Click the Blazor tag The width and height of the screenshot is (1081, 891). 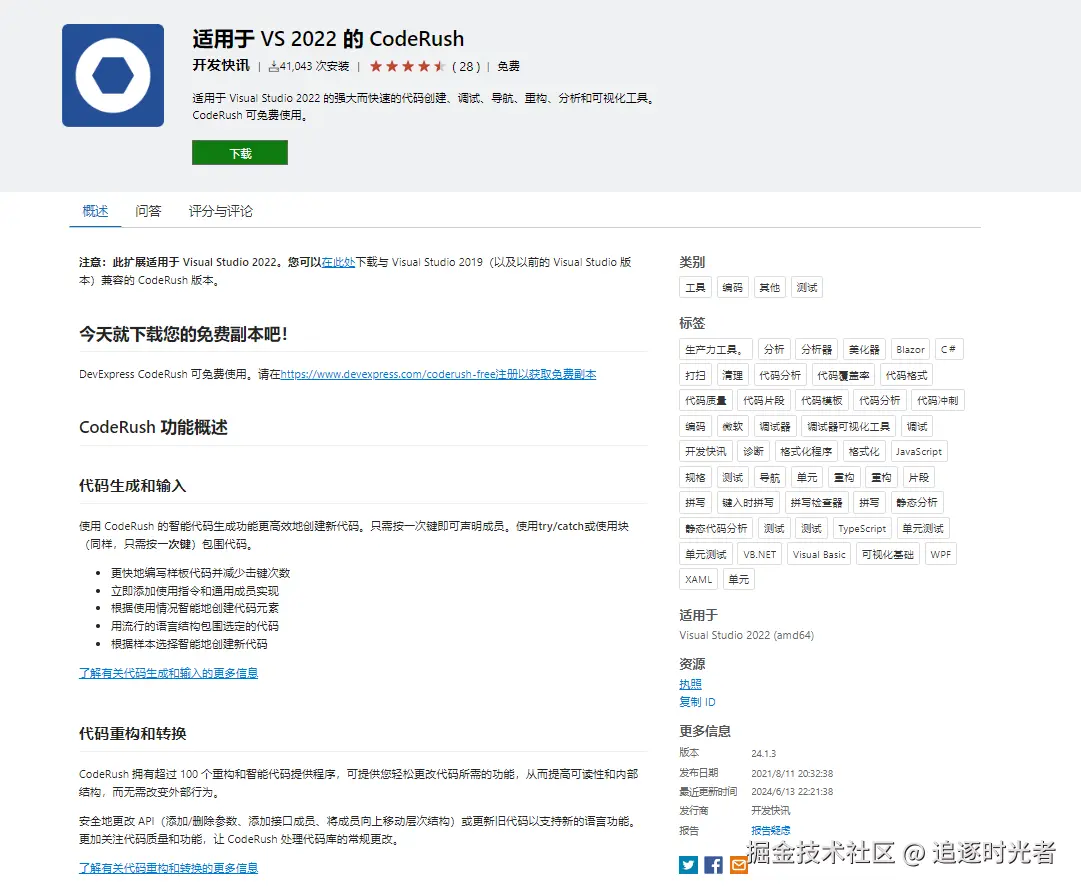[x=910, y=350]
